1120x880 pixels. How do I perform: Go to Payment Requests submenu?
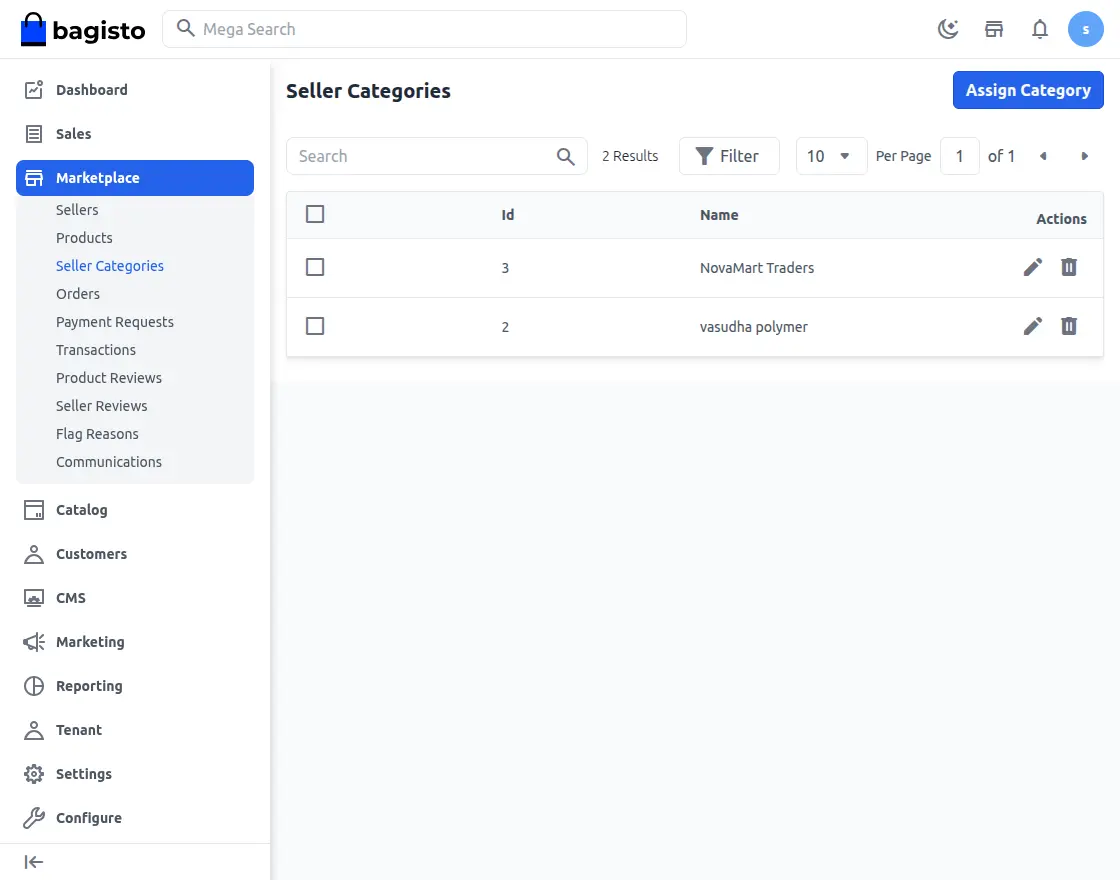[x=115, y=322]
